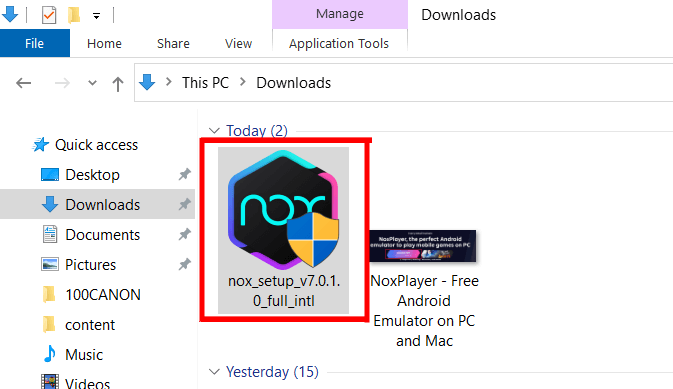Open the Customize Quick Access Toolbar dropdown
This screenshot has width=673, height=389.
pyautogui.click(x=97, y=16)
